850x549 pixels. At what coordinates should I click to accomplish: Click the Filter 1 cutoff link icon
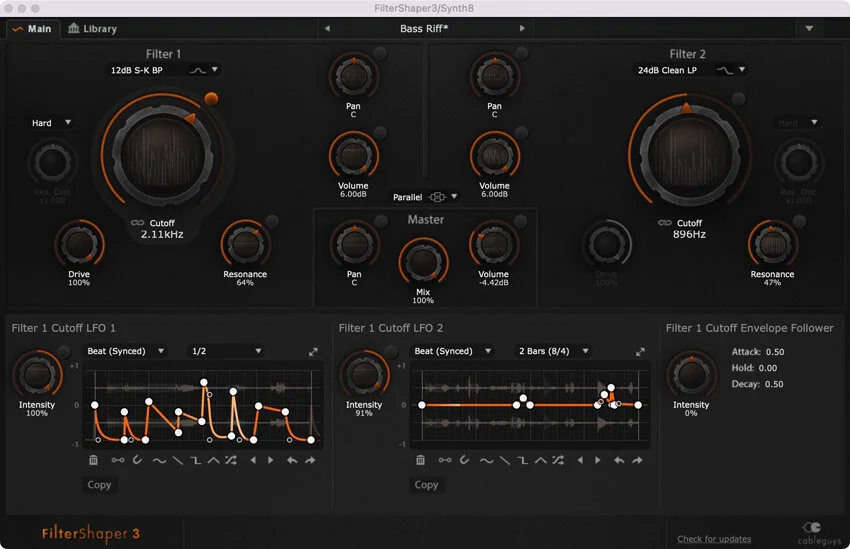coord(137,223)
